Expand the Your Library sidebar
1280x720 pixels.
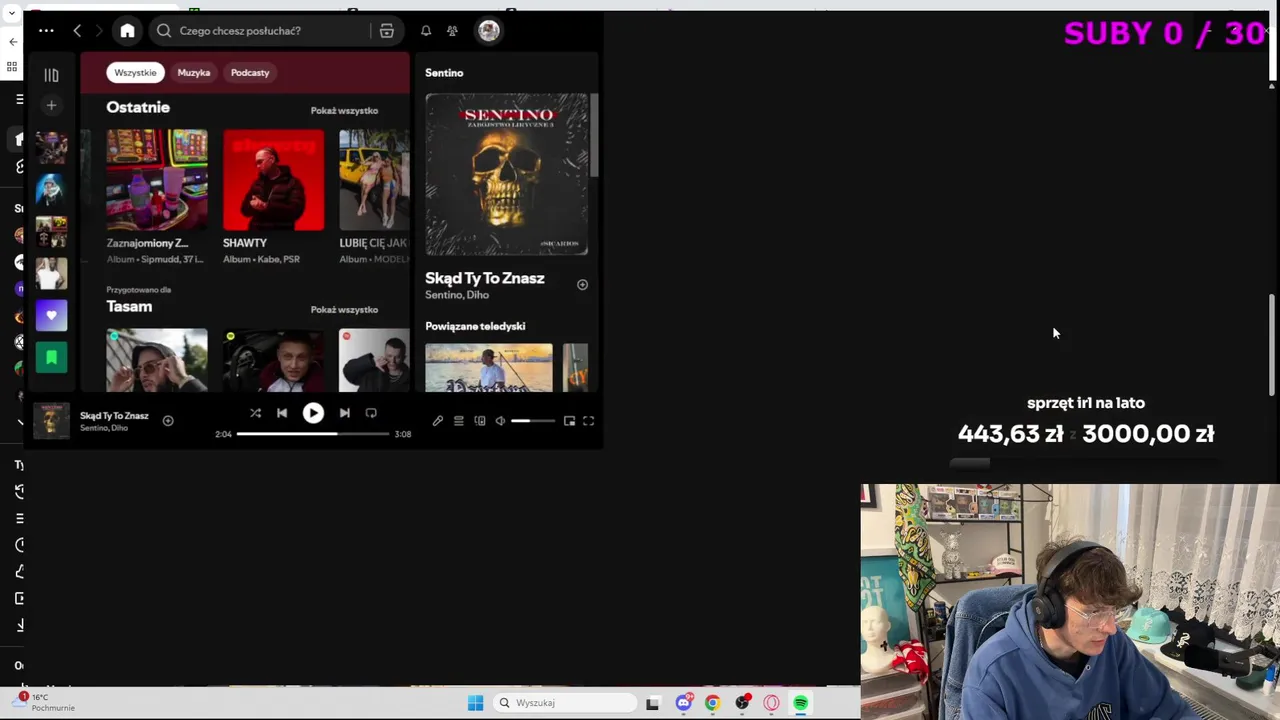tap(51, 75)
